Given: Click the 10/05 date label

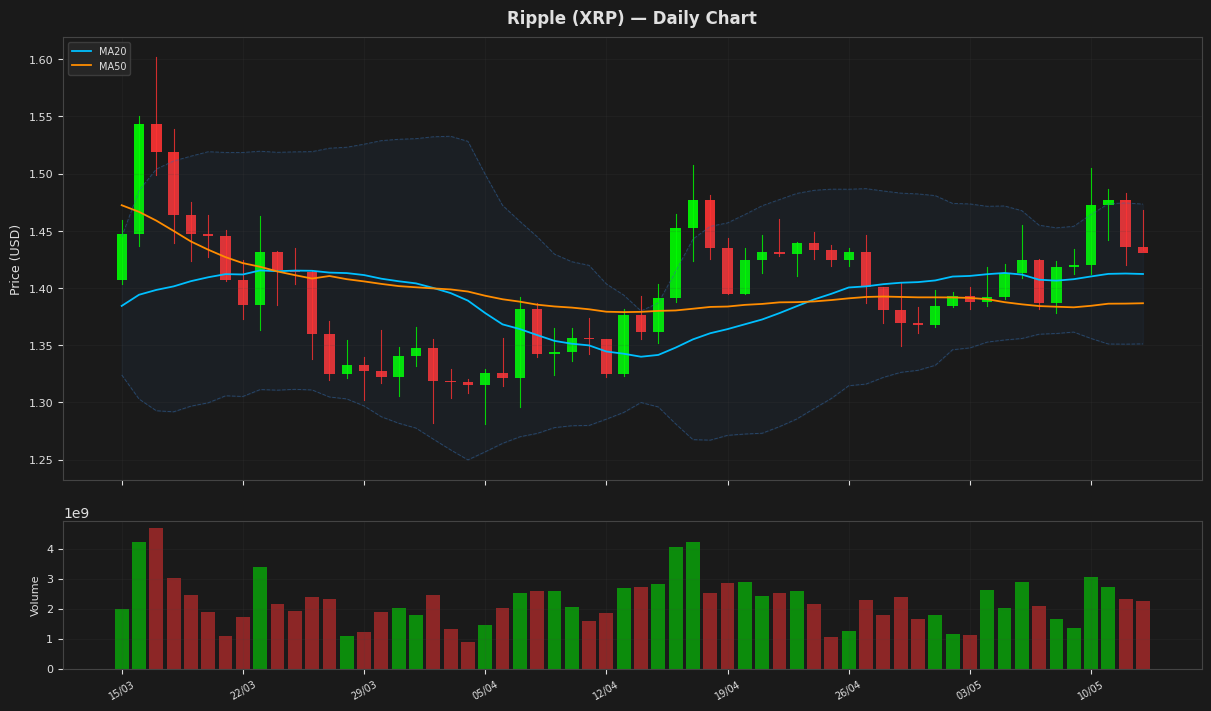Looking at the screenshot, I should 1090,690.
